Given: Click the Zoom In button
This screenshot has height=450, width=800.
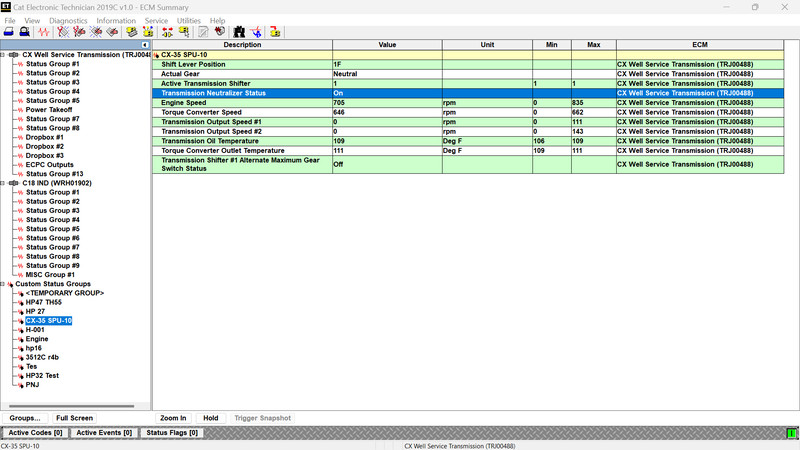Looking at the screenshot, I should click(173, 418).
